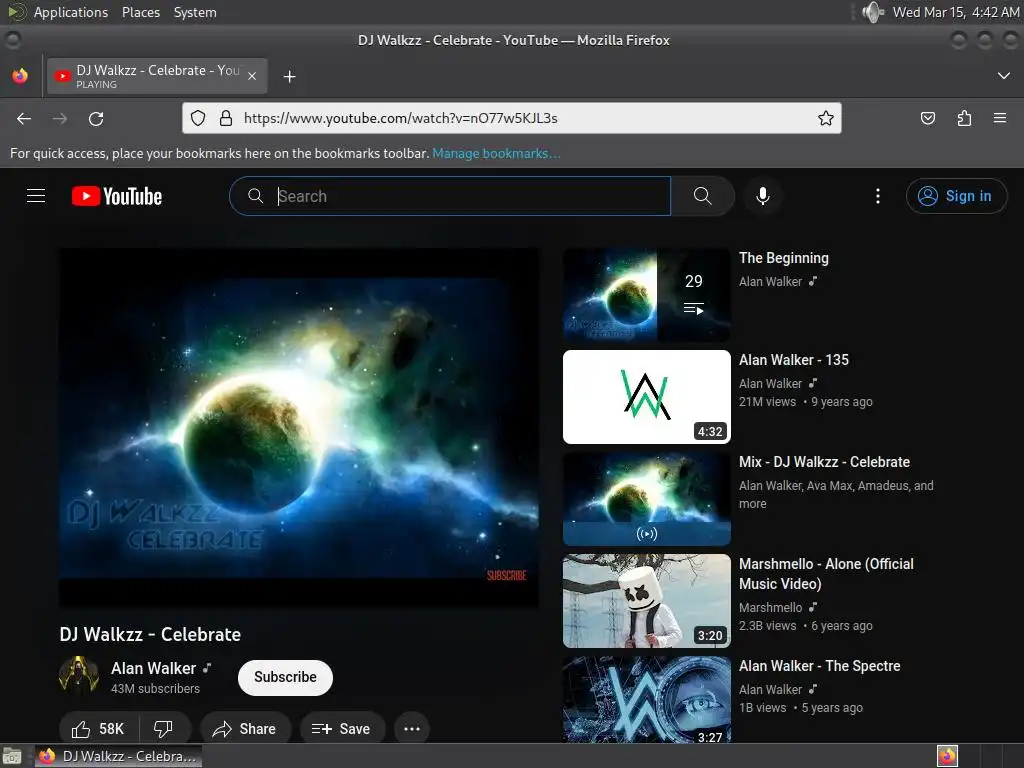The image size is (1024, 768).
Task: Click 'Marshmello - Alone (Official Music Video)' title
Action: [826, 573]
